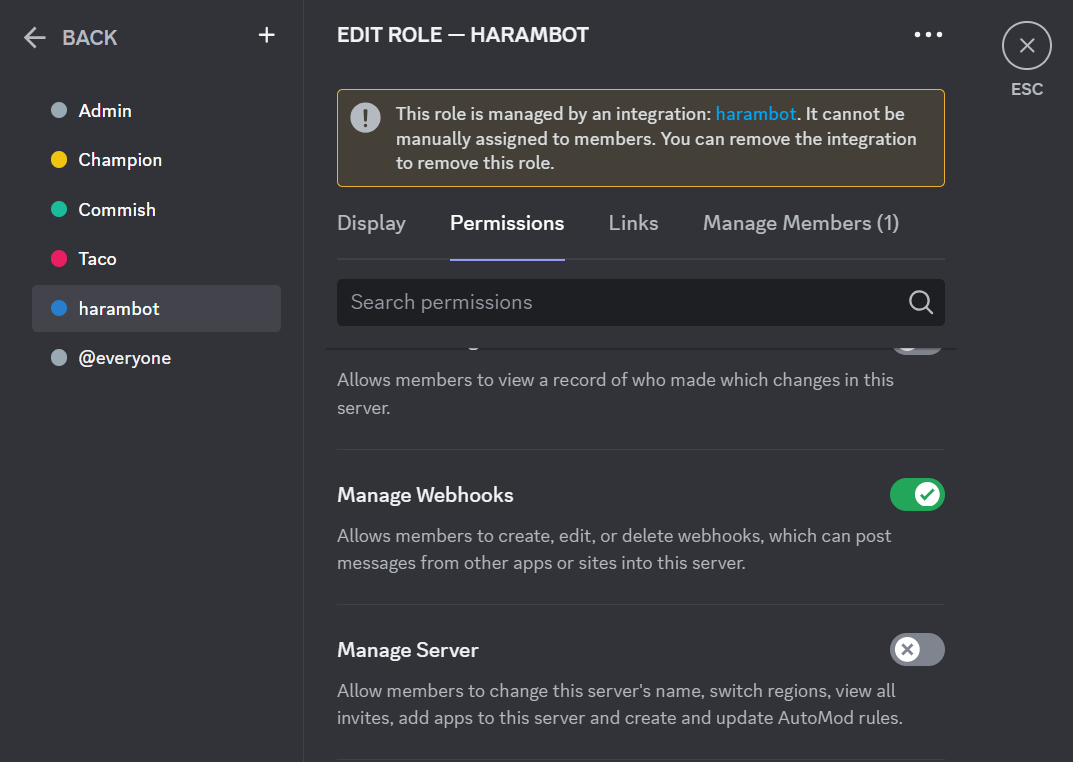
Task: Click the back arrow icon
Action: tap(34, 38)
